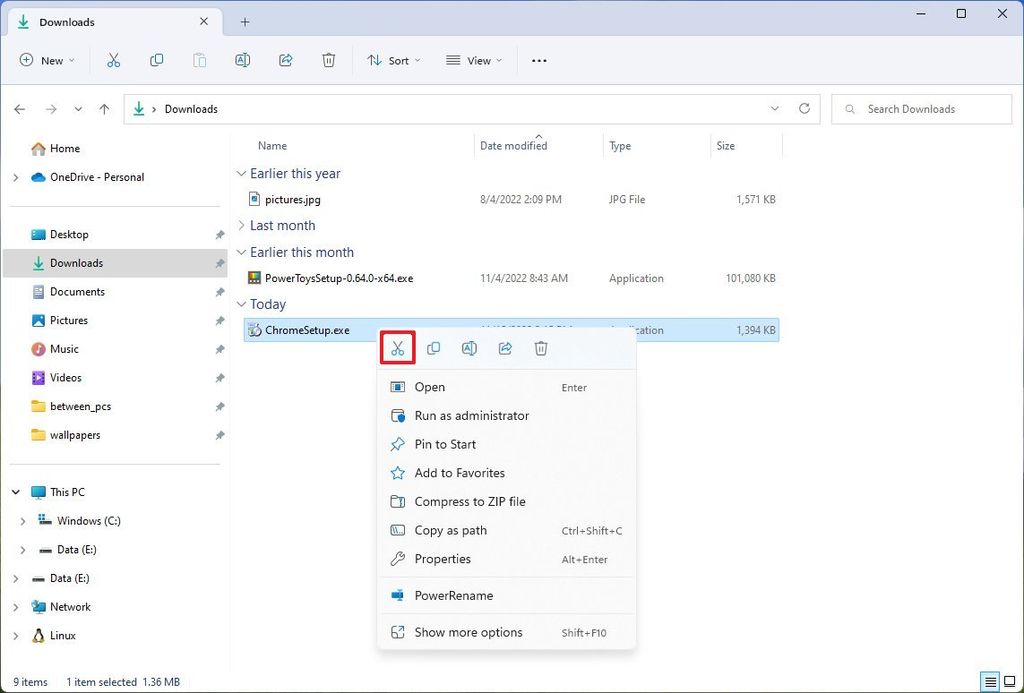Click the Copy icon in the context menu
Image resolution: width=1024 pixels, height=693 pixels.
[433, 348]
